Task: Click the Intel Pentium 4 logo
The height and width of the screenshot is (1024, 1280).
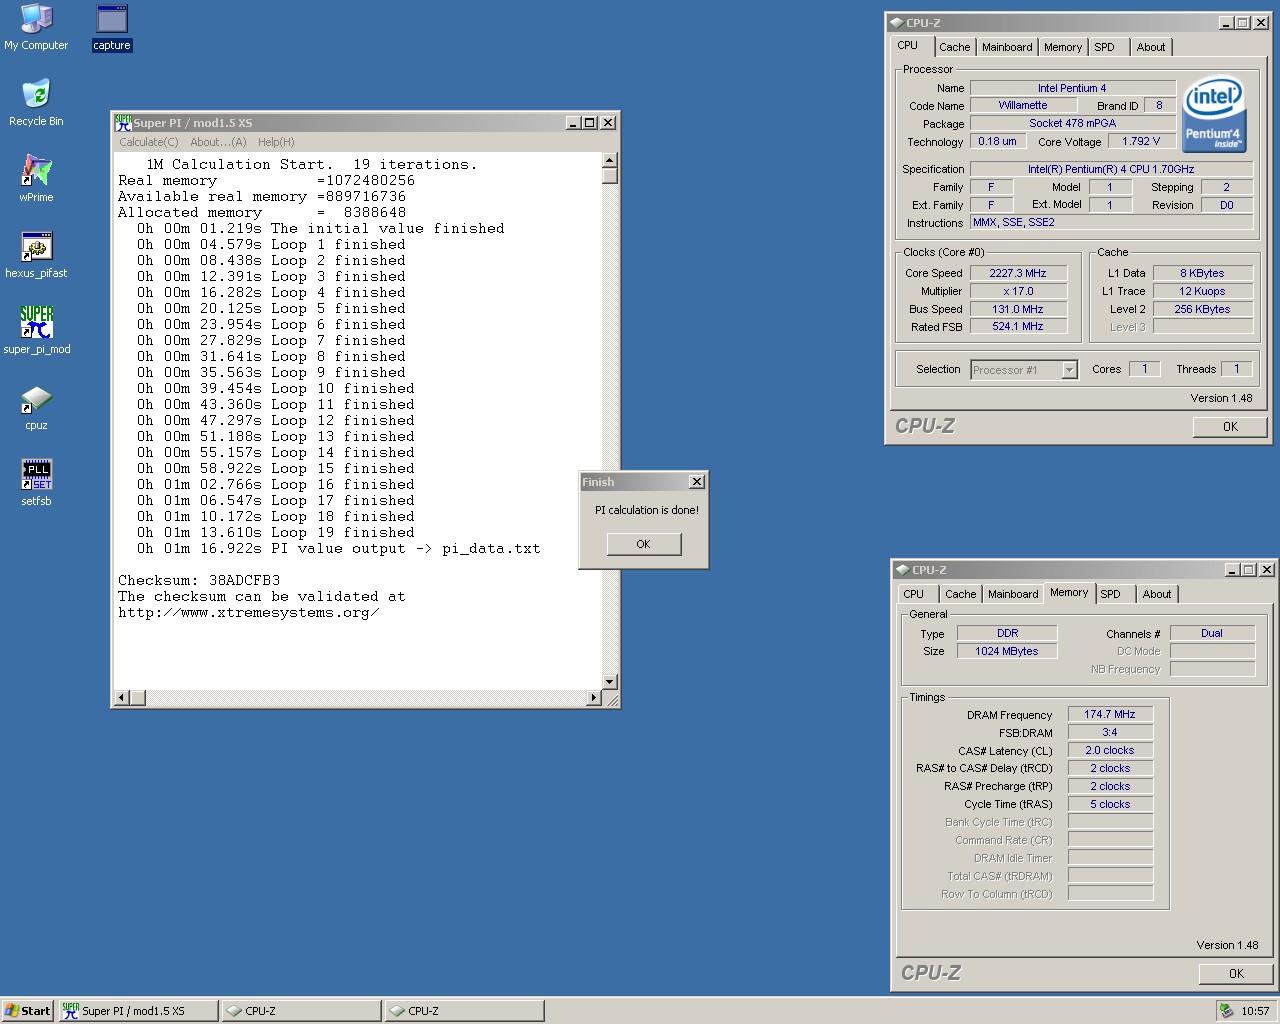Action: tap(1214, 115)
